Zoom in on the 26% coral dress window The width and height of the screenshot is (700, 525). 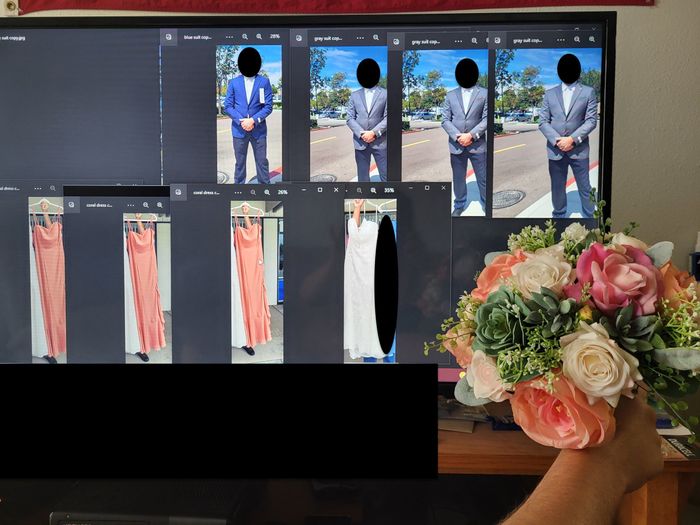(267, 190)
